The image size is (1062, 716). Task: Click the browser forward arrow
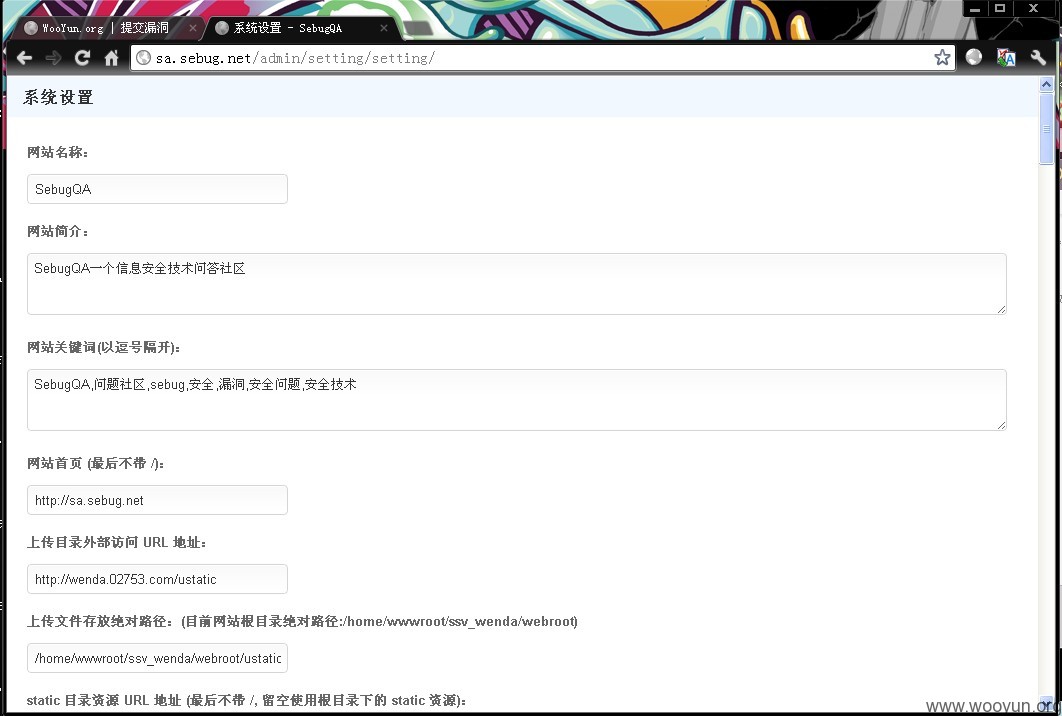click(x=53, y=58)
